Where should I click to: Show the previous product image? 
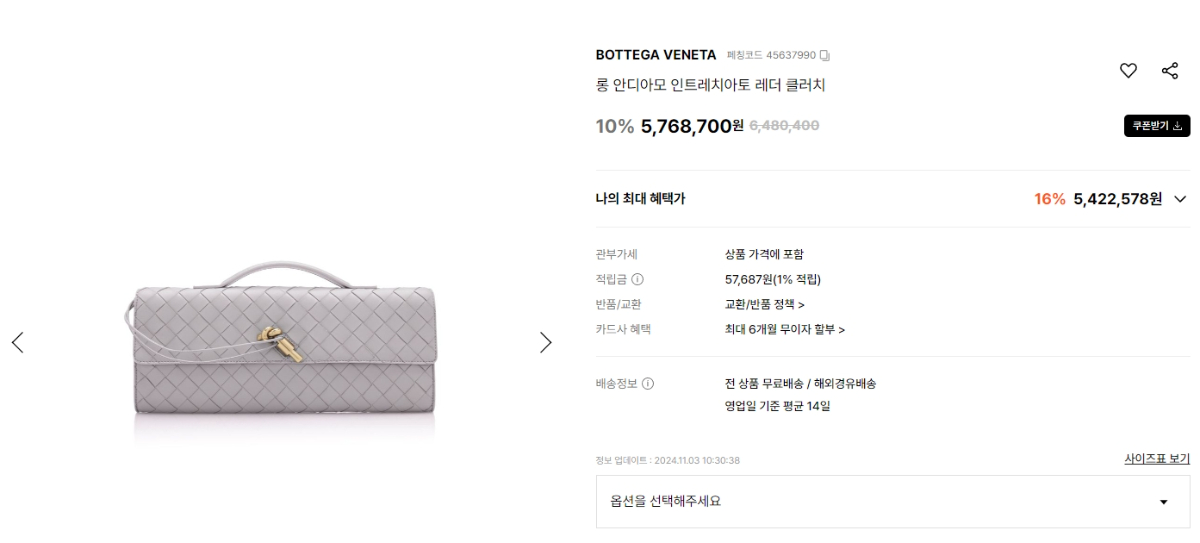point(17,343)
